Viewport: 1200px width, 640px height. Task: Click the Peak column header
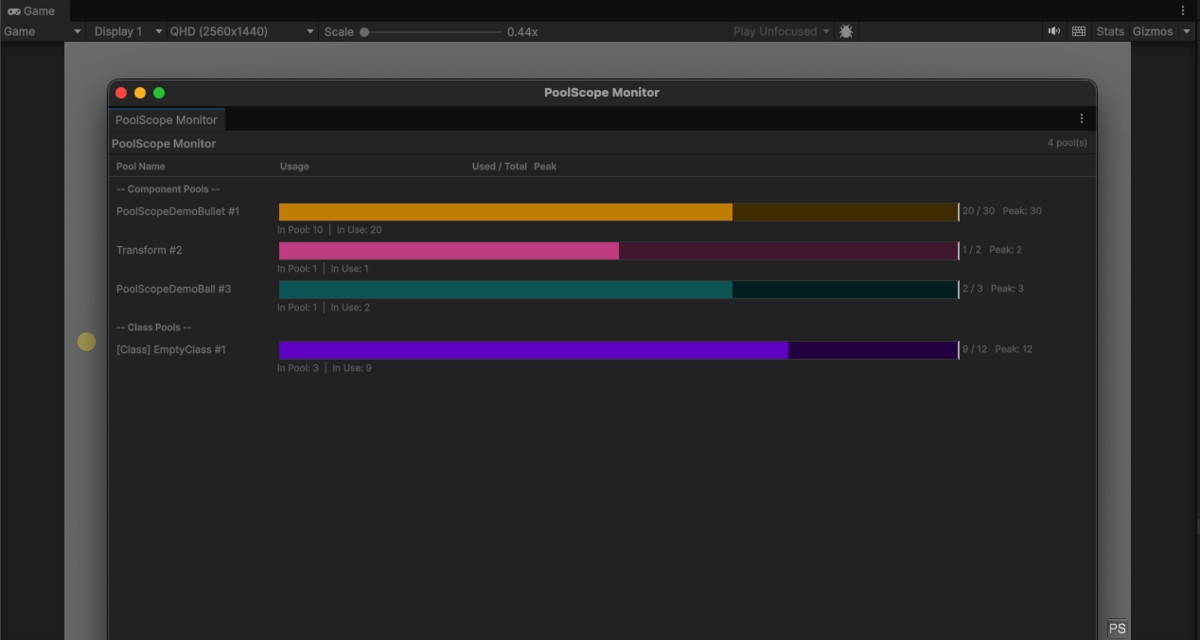click(545, 166)
